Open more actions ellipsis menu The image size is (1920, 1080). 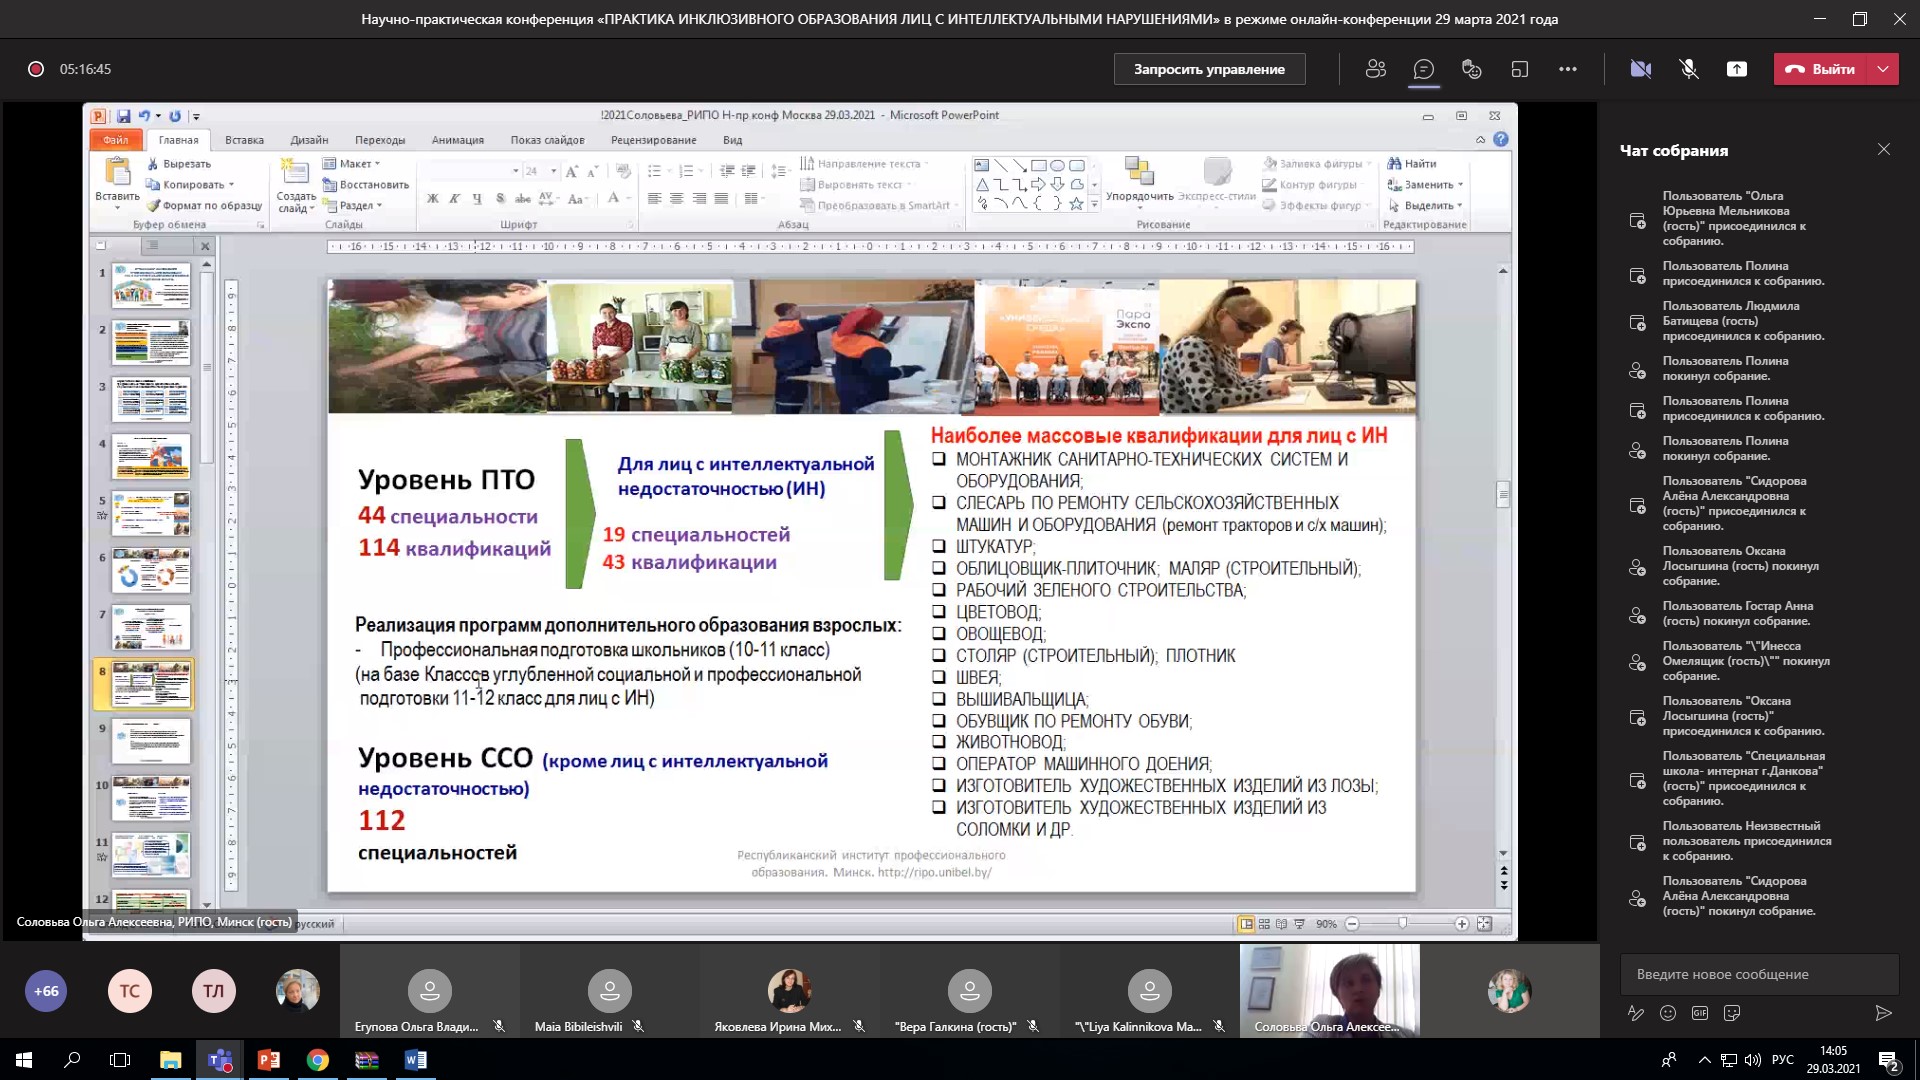pyautogui.click(x=1568, y=69)
